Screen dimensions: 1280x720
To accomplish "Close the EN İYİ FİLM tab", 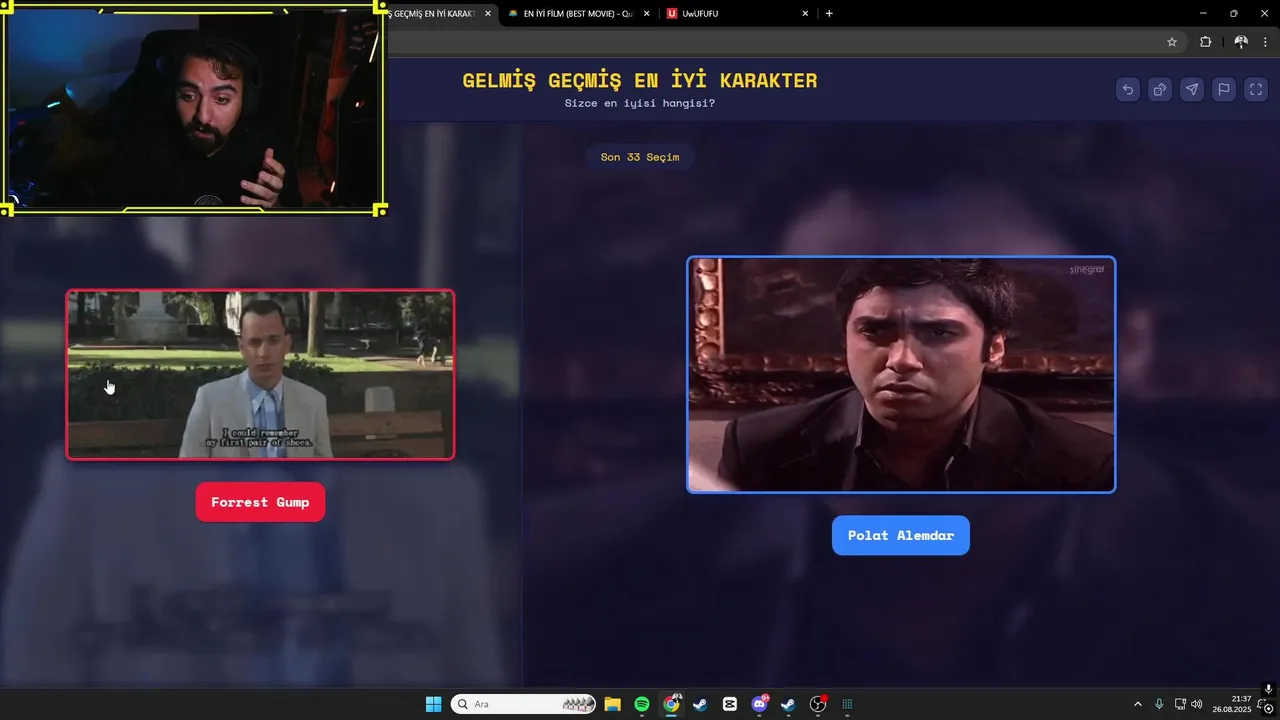I will 647,14.
